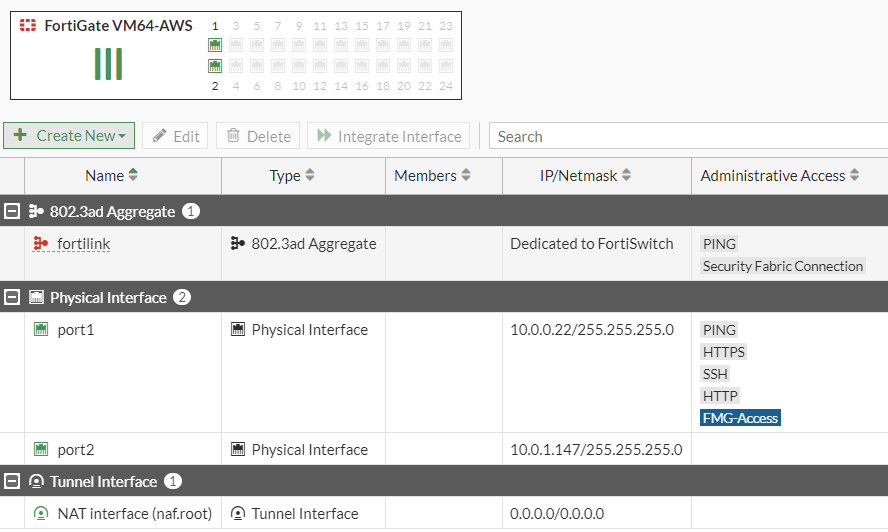Click Tunnel Interface type icon in NAT row
The width and height of the screenshot is (888, 532).
coord(238,513)
